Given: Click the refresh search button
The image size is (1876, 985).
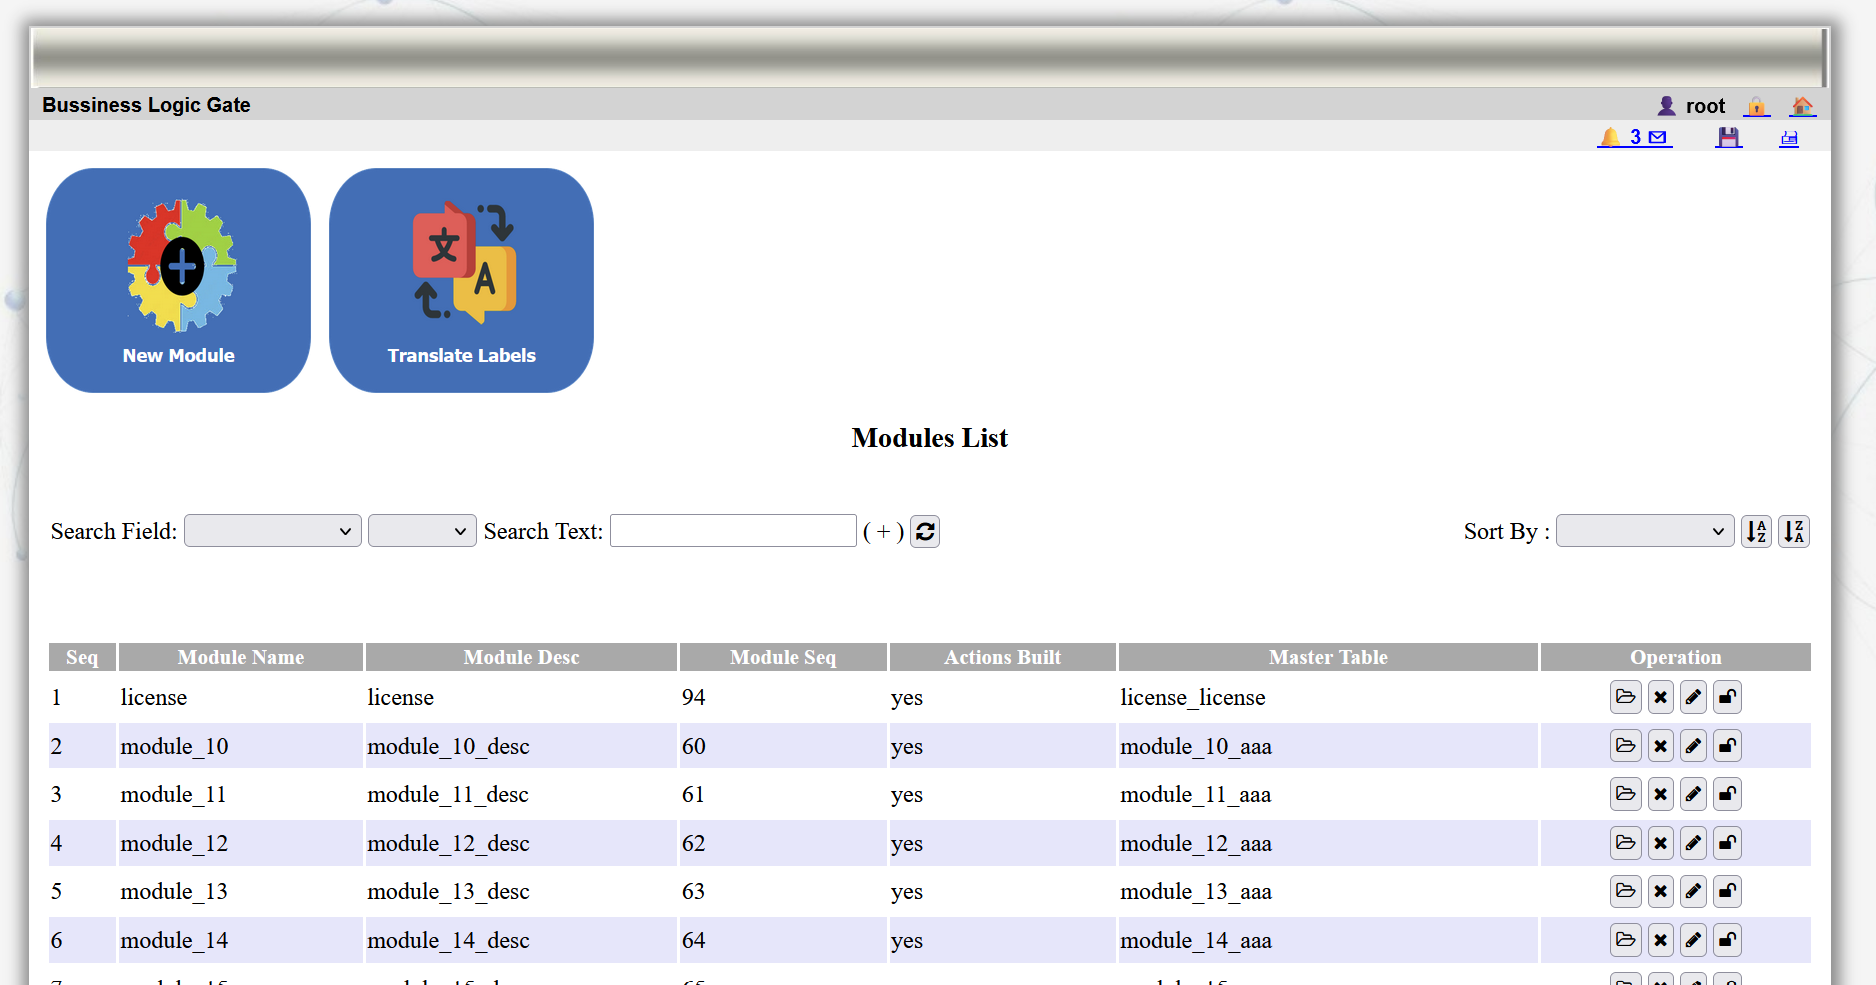Looking at the screenshot, I should tap(925, 531).
